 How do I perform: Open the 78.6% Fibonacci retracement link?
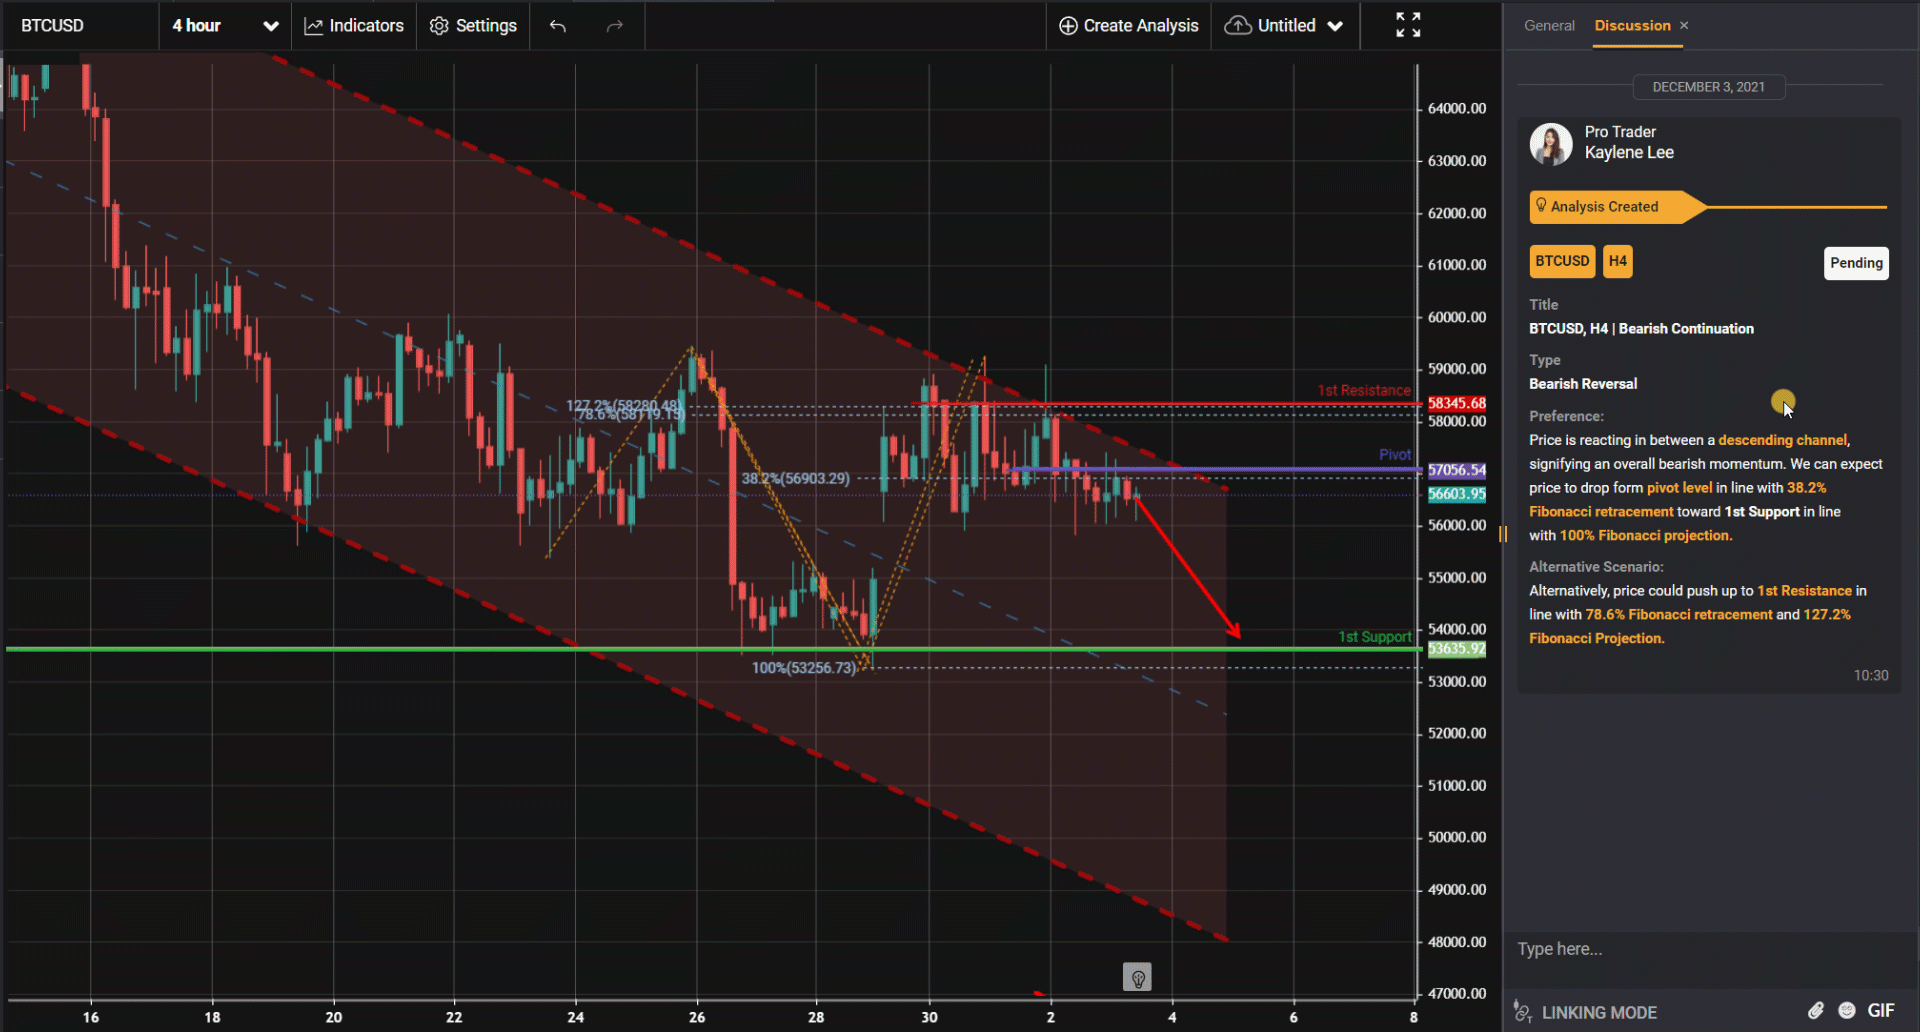click(1678, 615)
